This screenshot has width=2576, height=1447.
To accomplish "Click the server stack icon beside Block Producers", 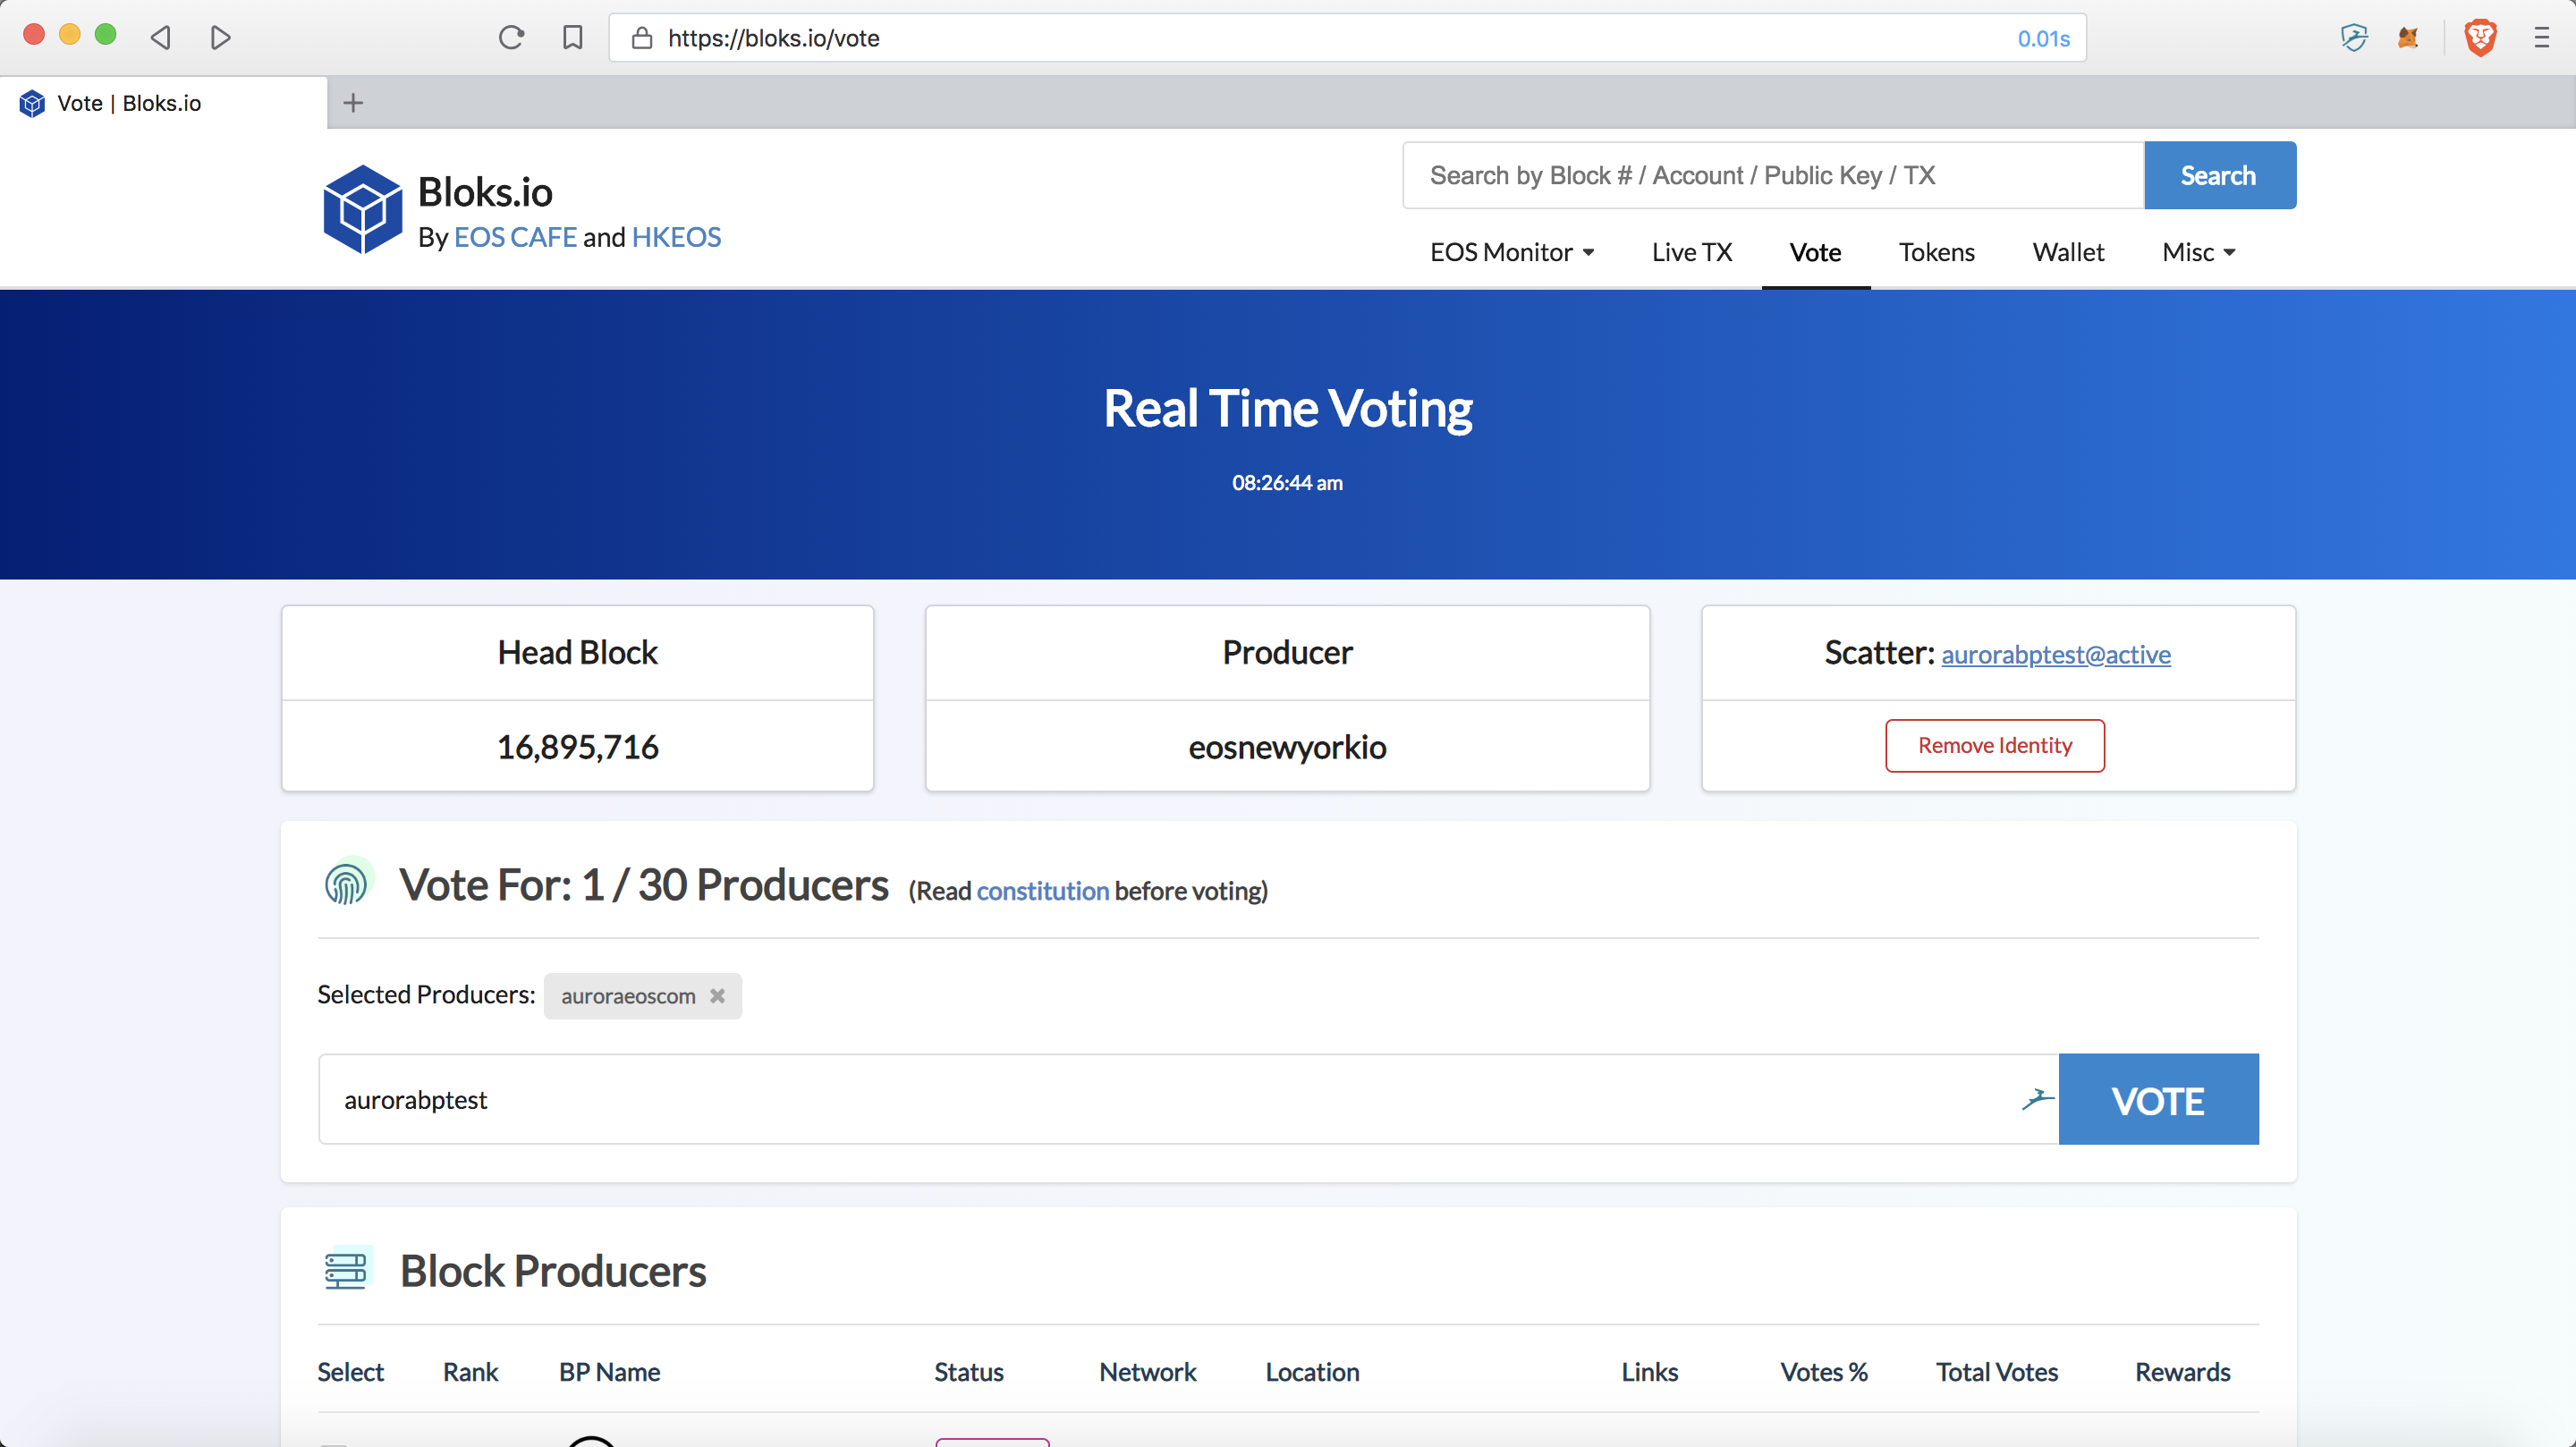I will (347, 1269).
